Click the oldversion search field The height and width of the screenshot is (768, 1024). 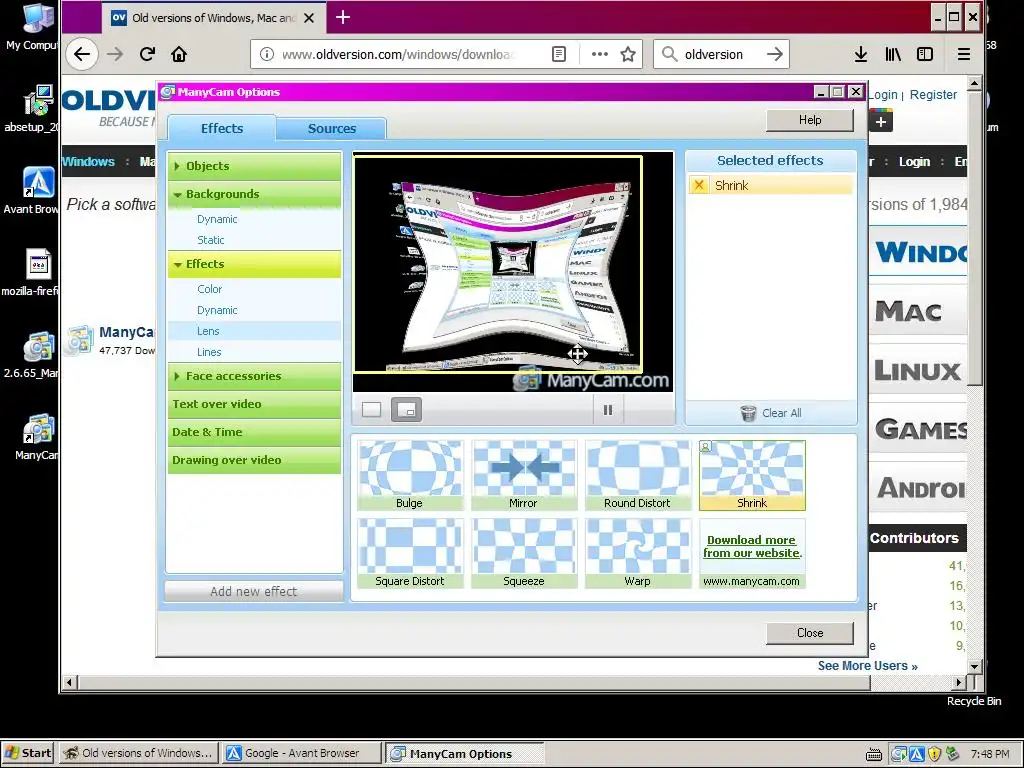pos(722,54)
